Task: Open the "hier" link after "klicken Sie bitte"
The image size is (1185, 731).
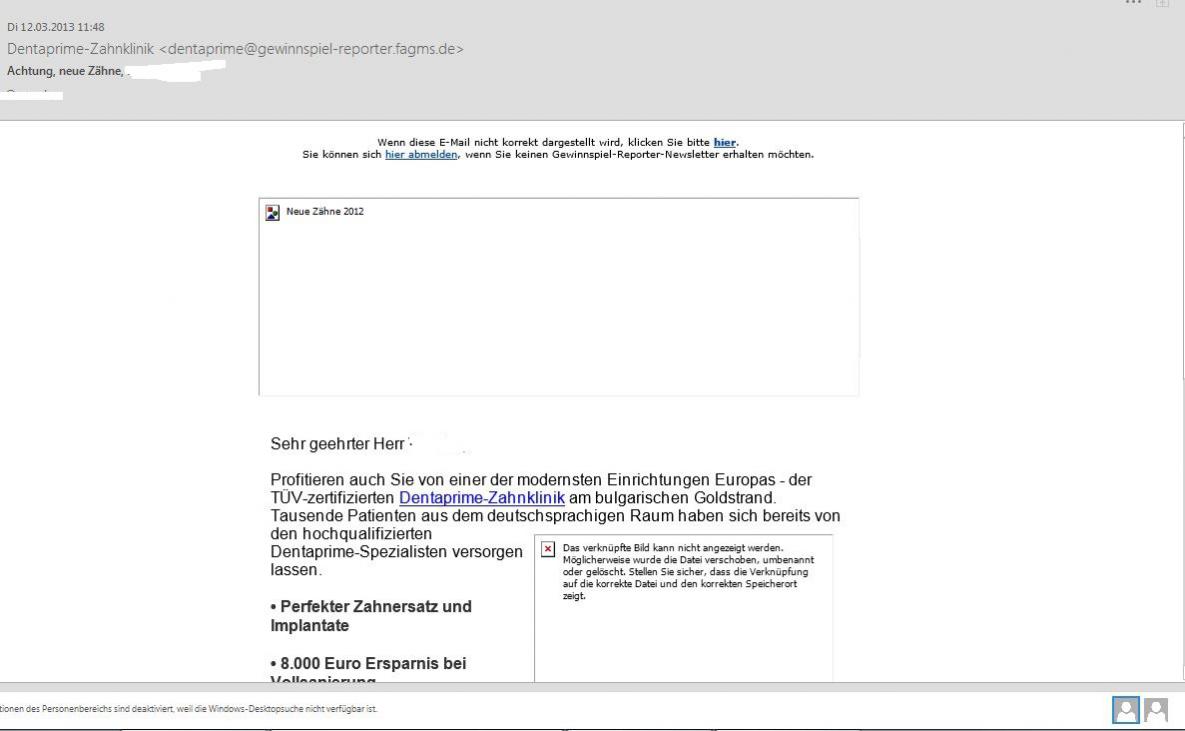Action: coord(724,142)
